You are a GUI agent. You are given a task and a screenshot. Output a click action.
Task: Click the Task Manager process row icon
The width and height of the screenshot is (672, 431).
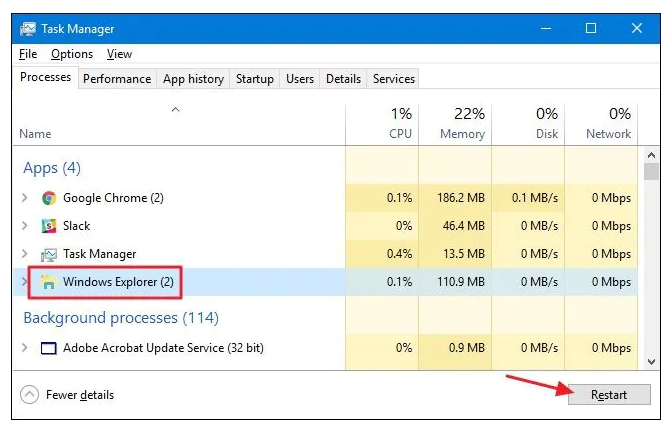(x=49, y=254)
